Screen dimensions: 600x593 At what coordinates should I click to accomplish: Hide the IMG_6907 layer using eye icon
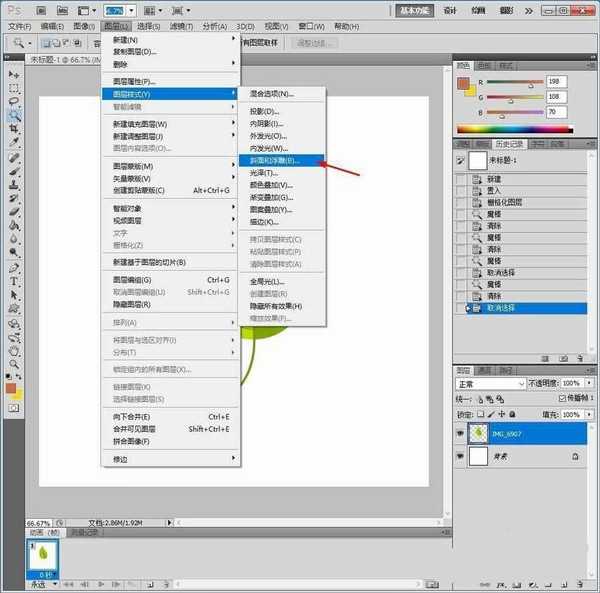460,435
